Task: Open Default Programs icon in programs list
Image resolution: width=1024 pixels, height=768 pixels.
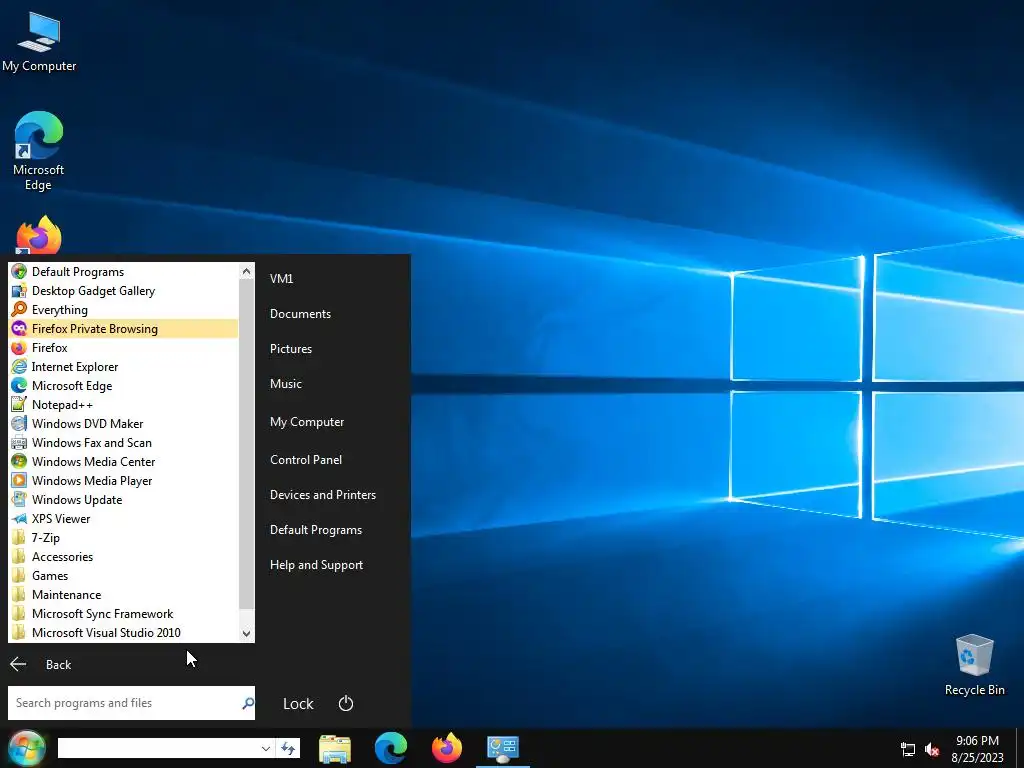Action: coord(19,272)
